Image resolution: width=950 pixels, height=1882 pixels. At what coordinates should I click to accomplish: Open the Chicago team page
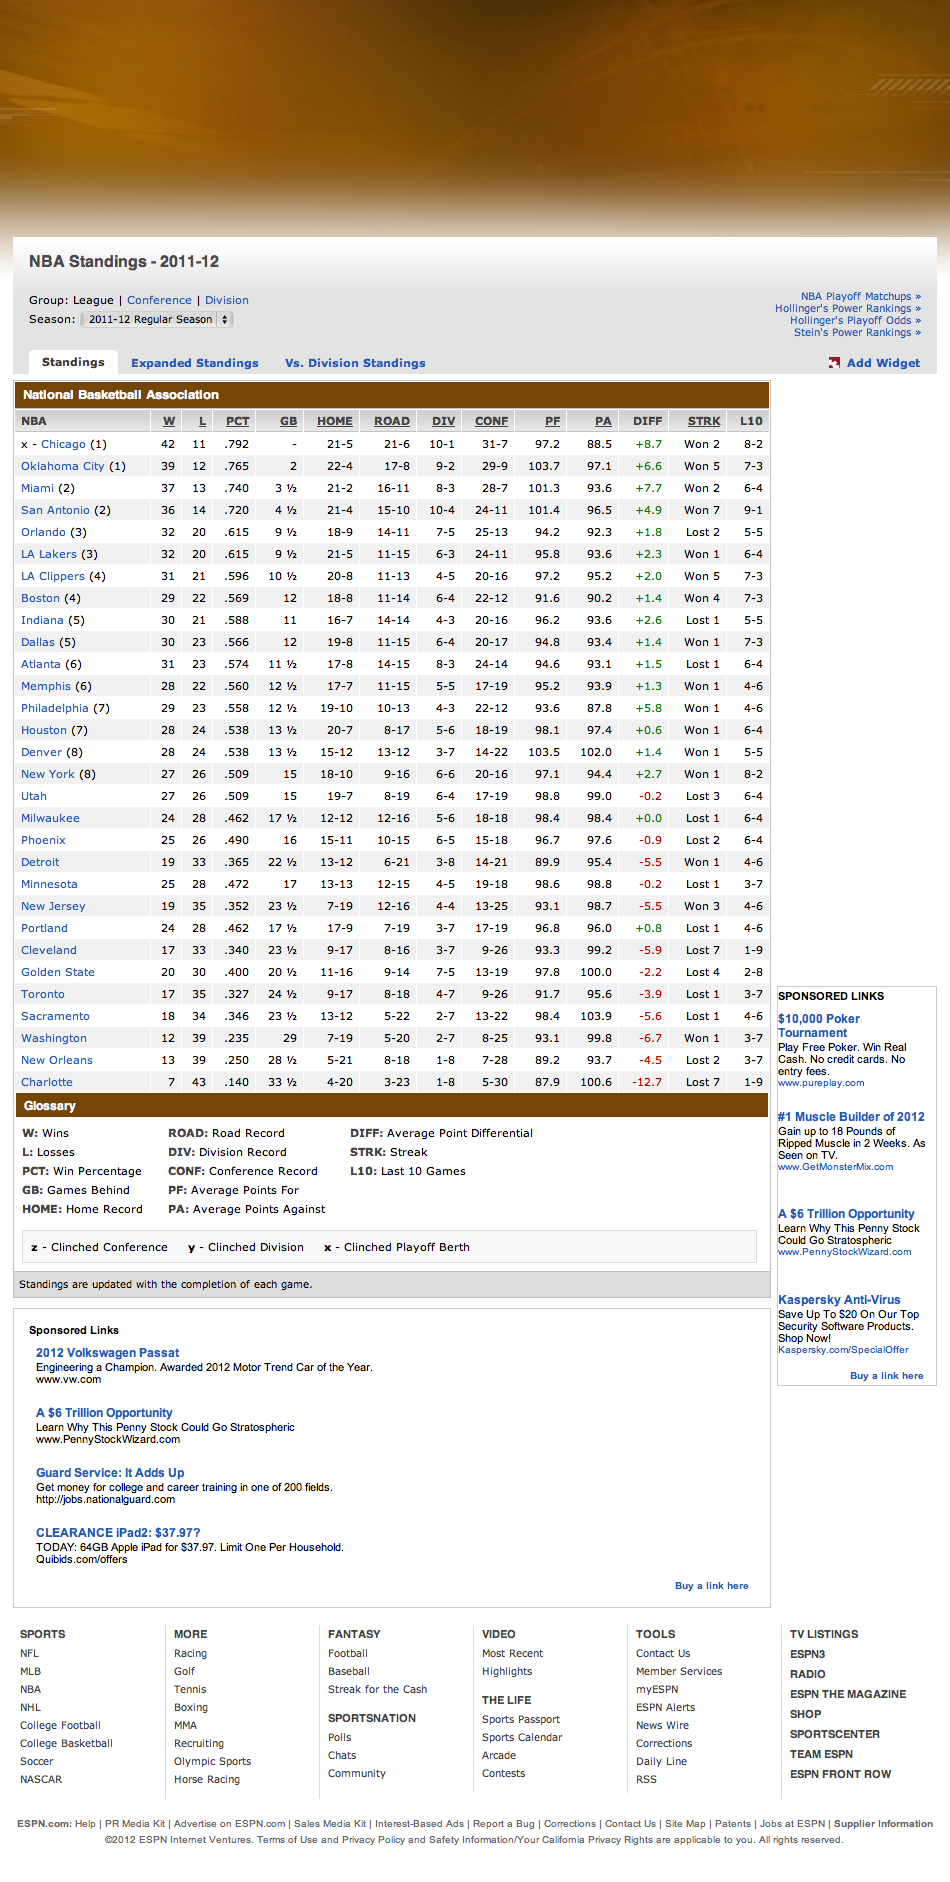(x=63, y=444)
